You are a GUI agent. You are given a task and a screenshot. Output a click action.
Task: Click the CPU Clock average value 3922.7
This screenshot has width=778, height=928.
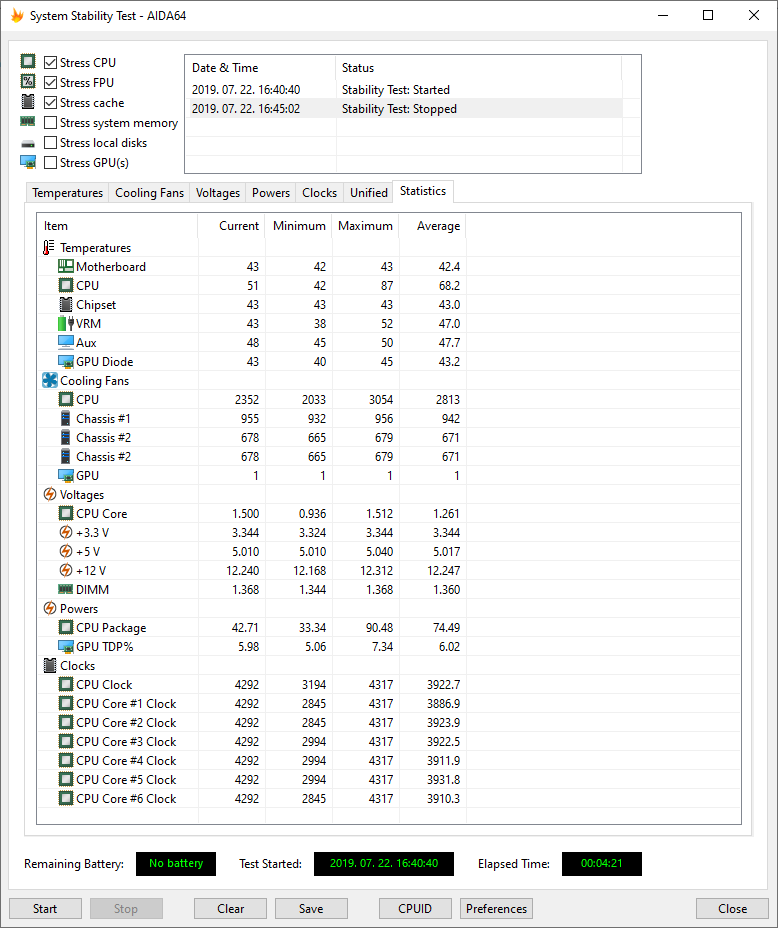pyautogui.click(x=443, y=684)
